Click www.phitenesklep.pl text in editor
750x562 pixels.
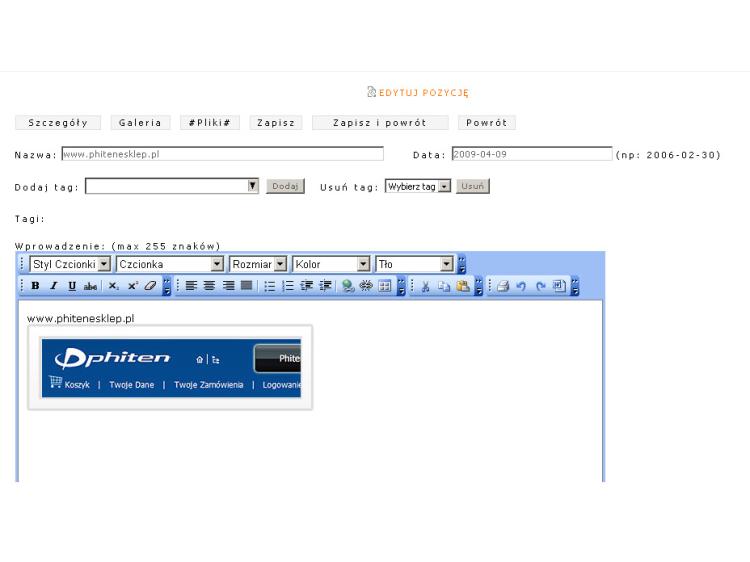tap(80, 318)
